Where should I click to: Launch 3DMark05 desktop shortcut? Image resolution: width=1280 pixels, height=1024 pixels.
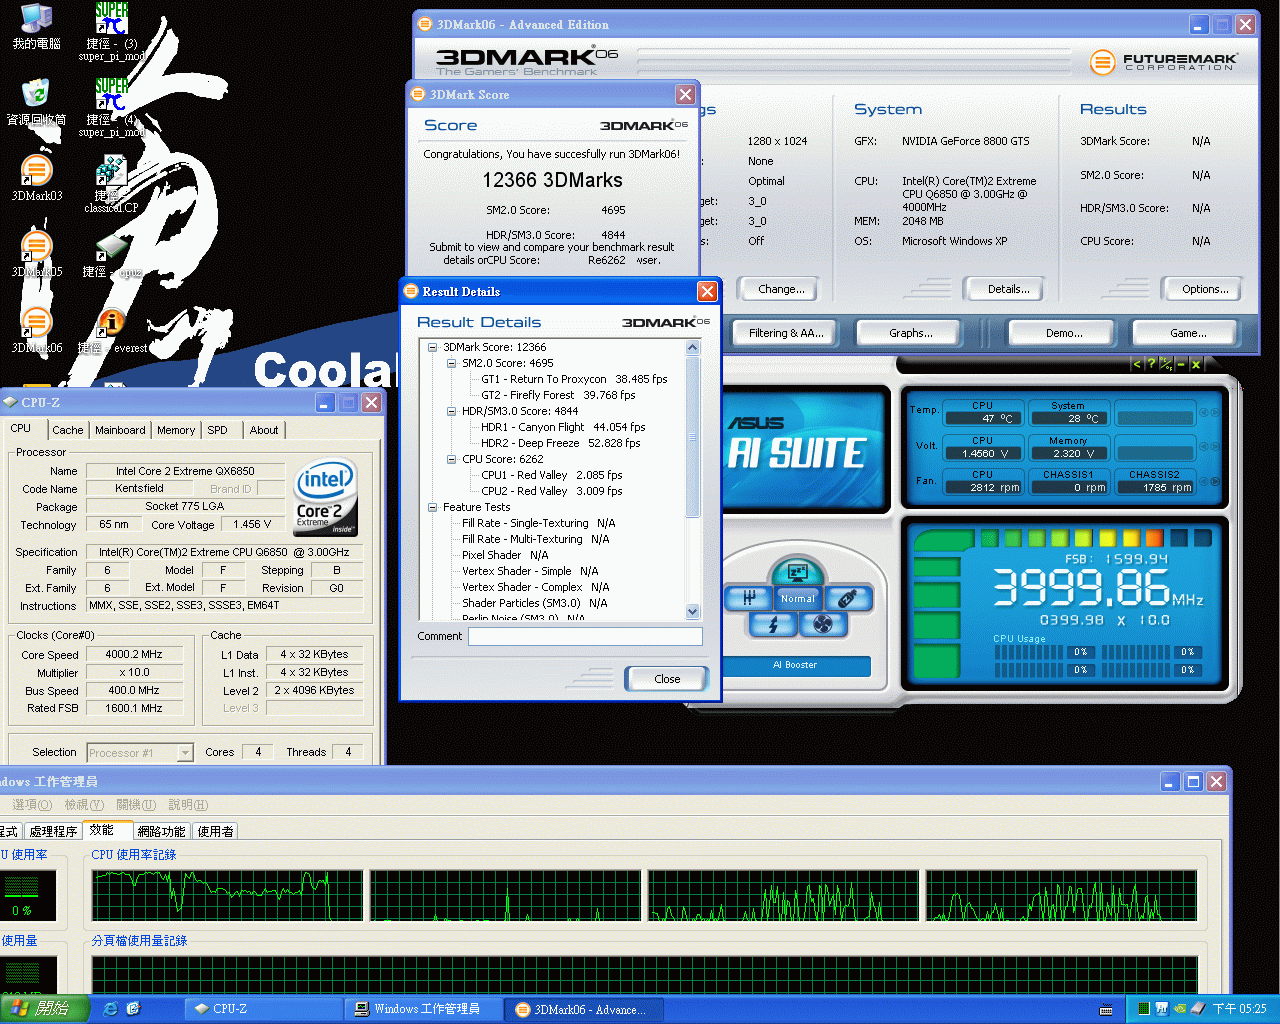[37, 254]
